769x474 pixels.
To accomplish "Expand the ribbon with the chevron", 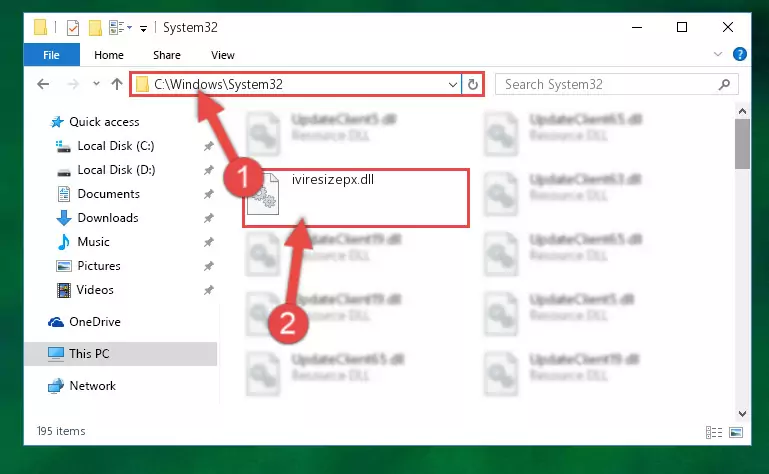I will click(718, 54).
